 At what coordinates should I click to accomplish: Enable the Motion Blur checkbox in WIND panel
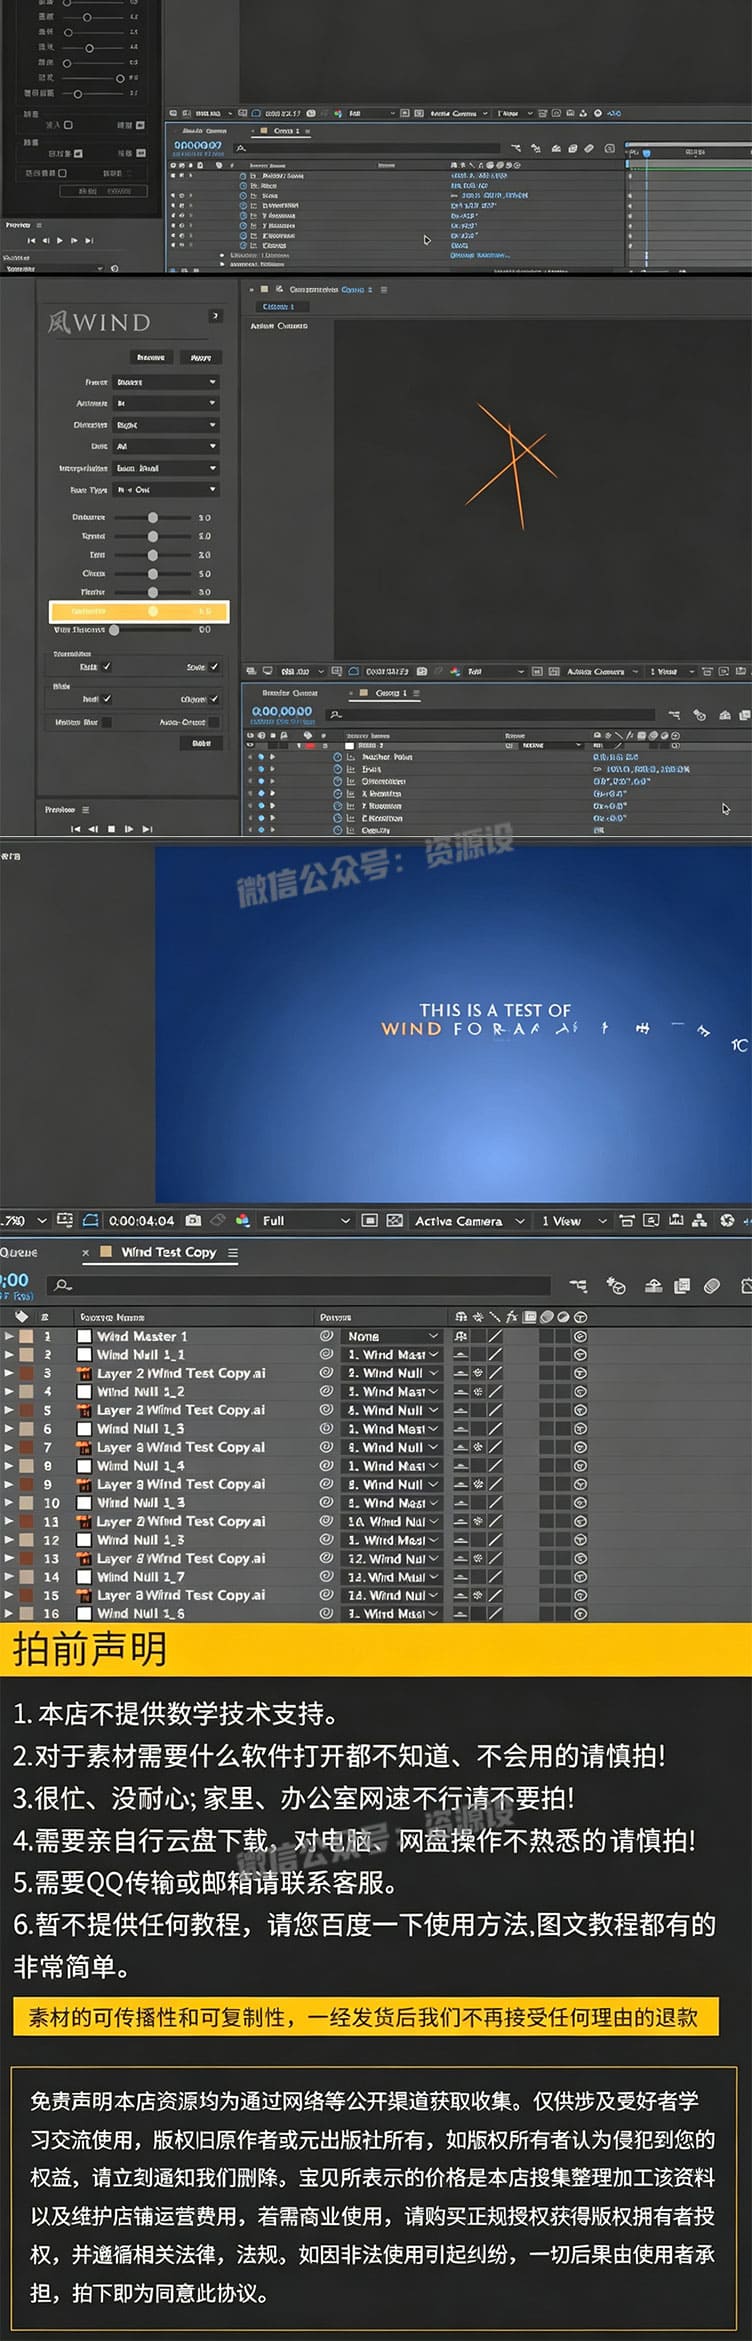point(107,722)
